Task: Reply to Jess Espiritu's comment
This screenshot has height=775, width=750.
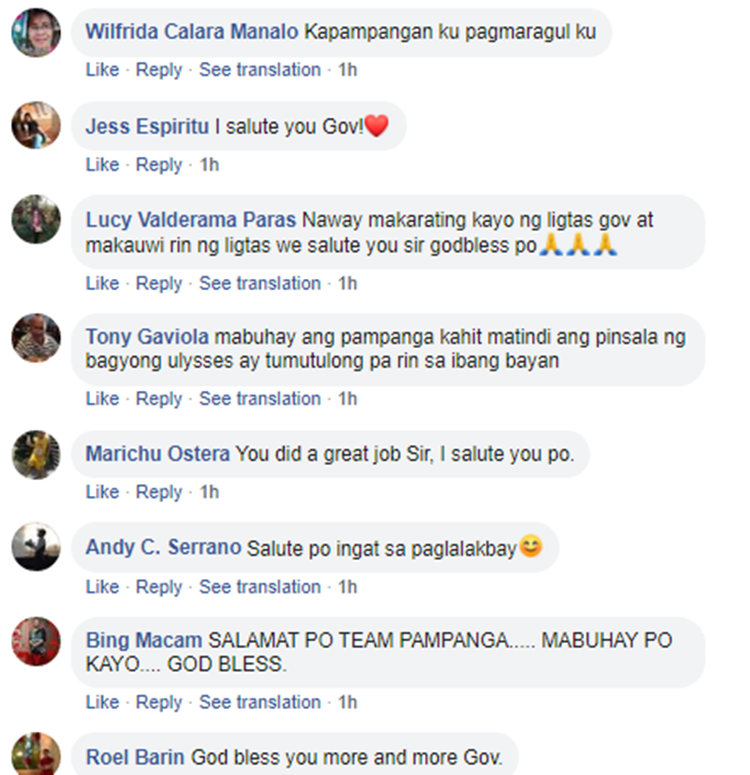Action: point(159,165)
